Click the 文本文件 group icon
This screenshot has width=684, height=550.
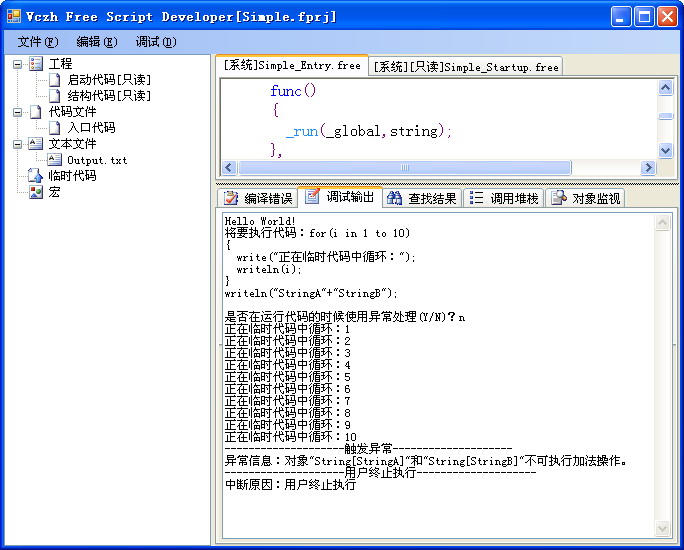(35, 143)
